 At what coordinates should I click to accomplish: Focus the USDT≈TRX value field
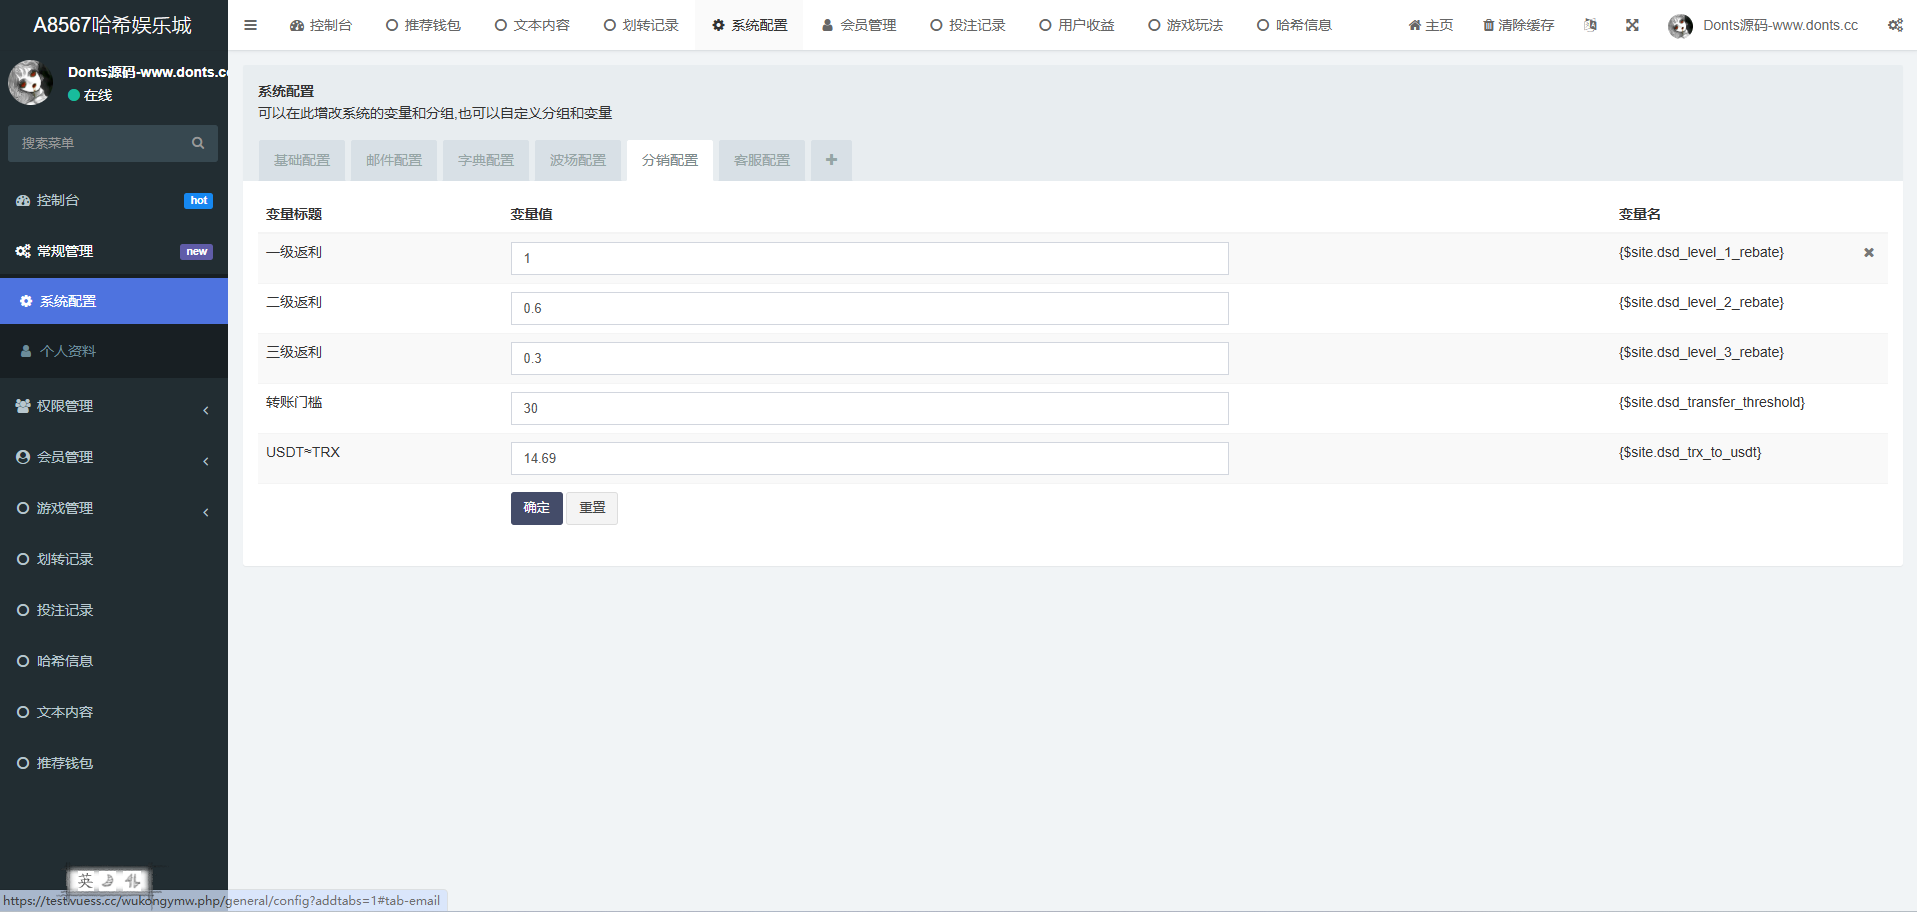[x=870, y=458]
